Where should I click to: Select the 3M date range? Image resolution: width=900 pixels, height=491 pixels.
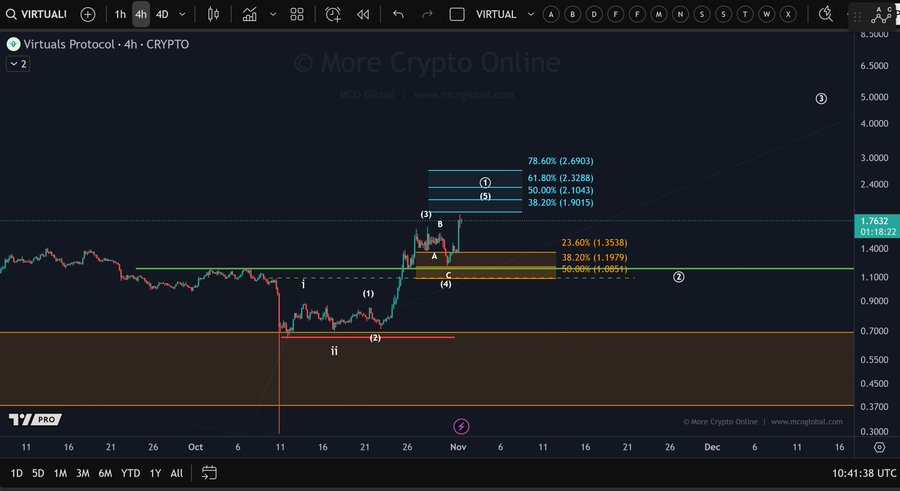83,473
